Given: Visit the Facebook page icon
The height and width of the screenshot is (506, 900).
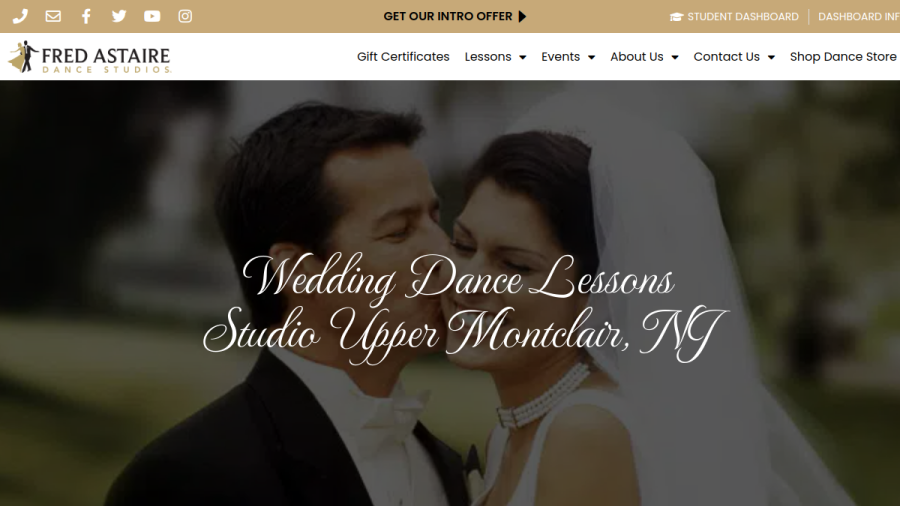Looking at the screenshot, I should pos(86,16).
